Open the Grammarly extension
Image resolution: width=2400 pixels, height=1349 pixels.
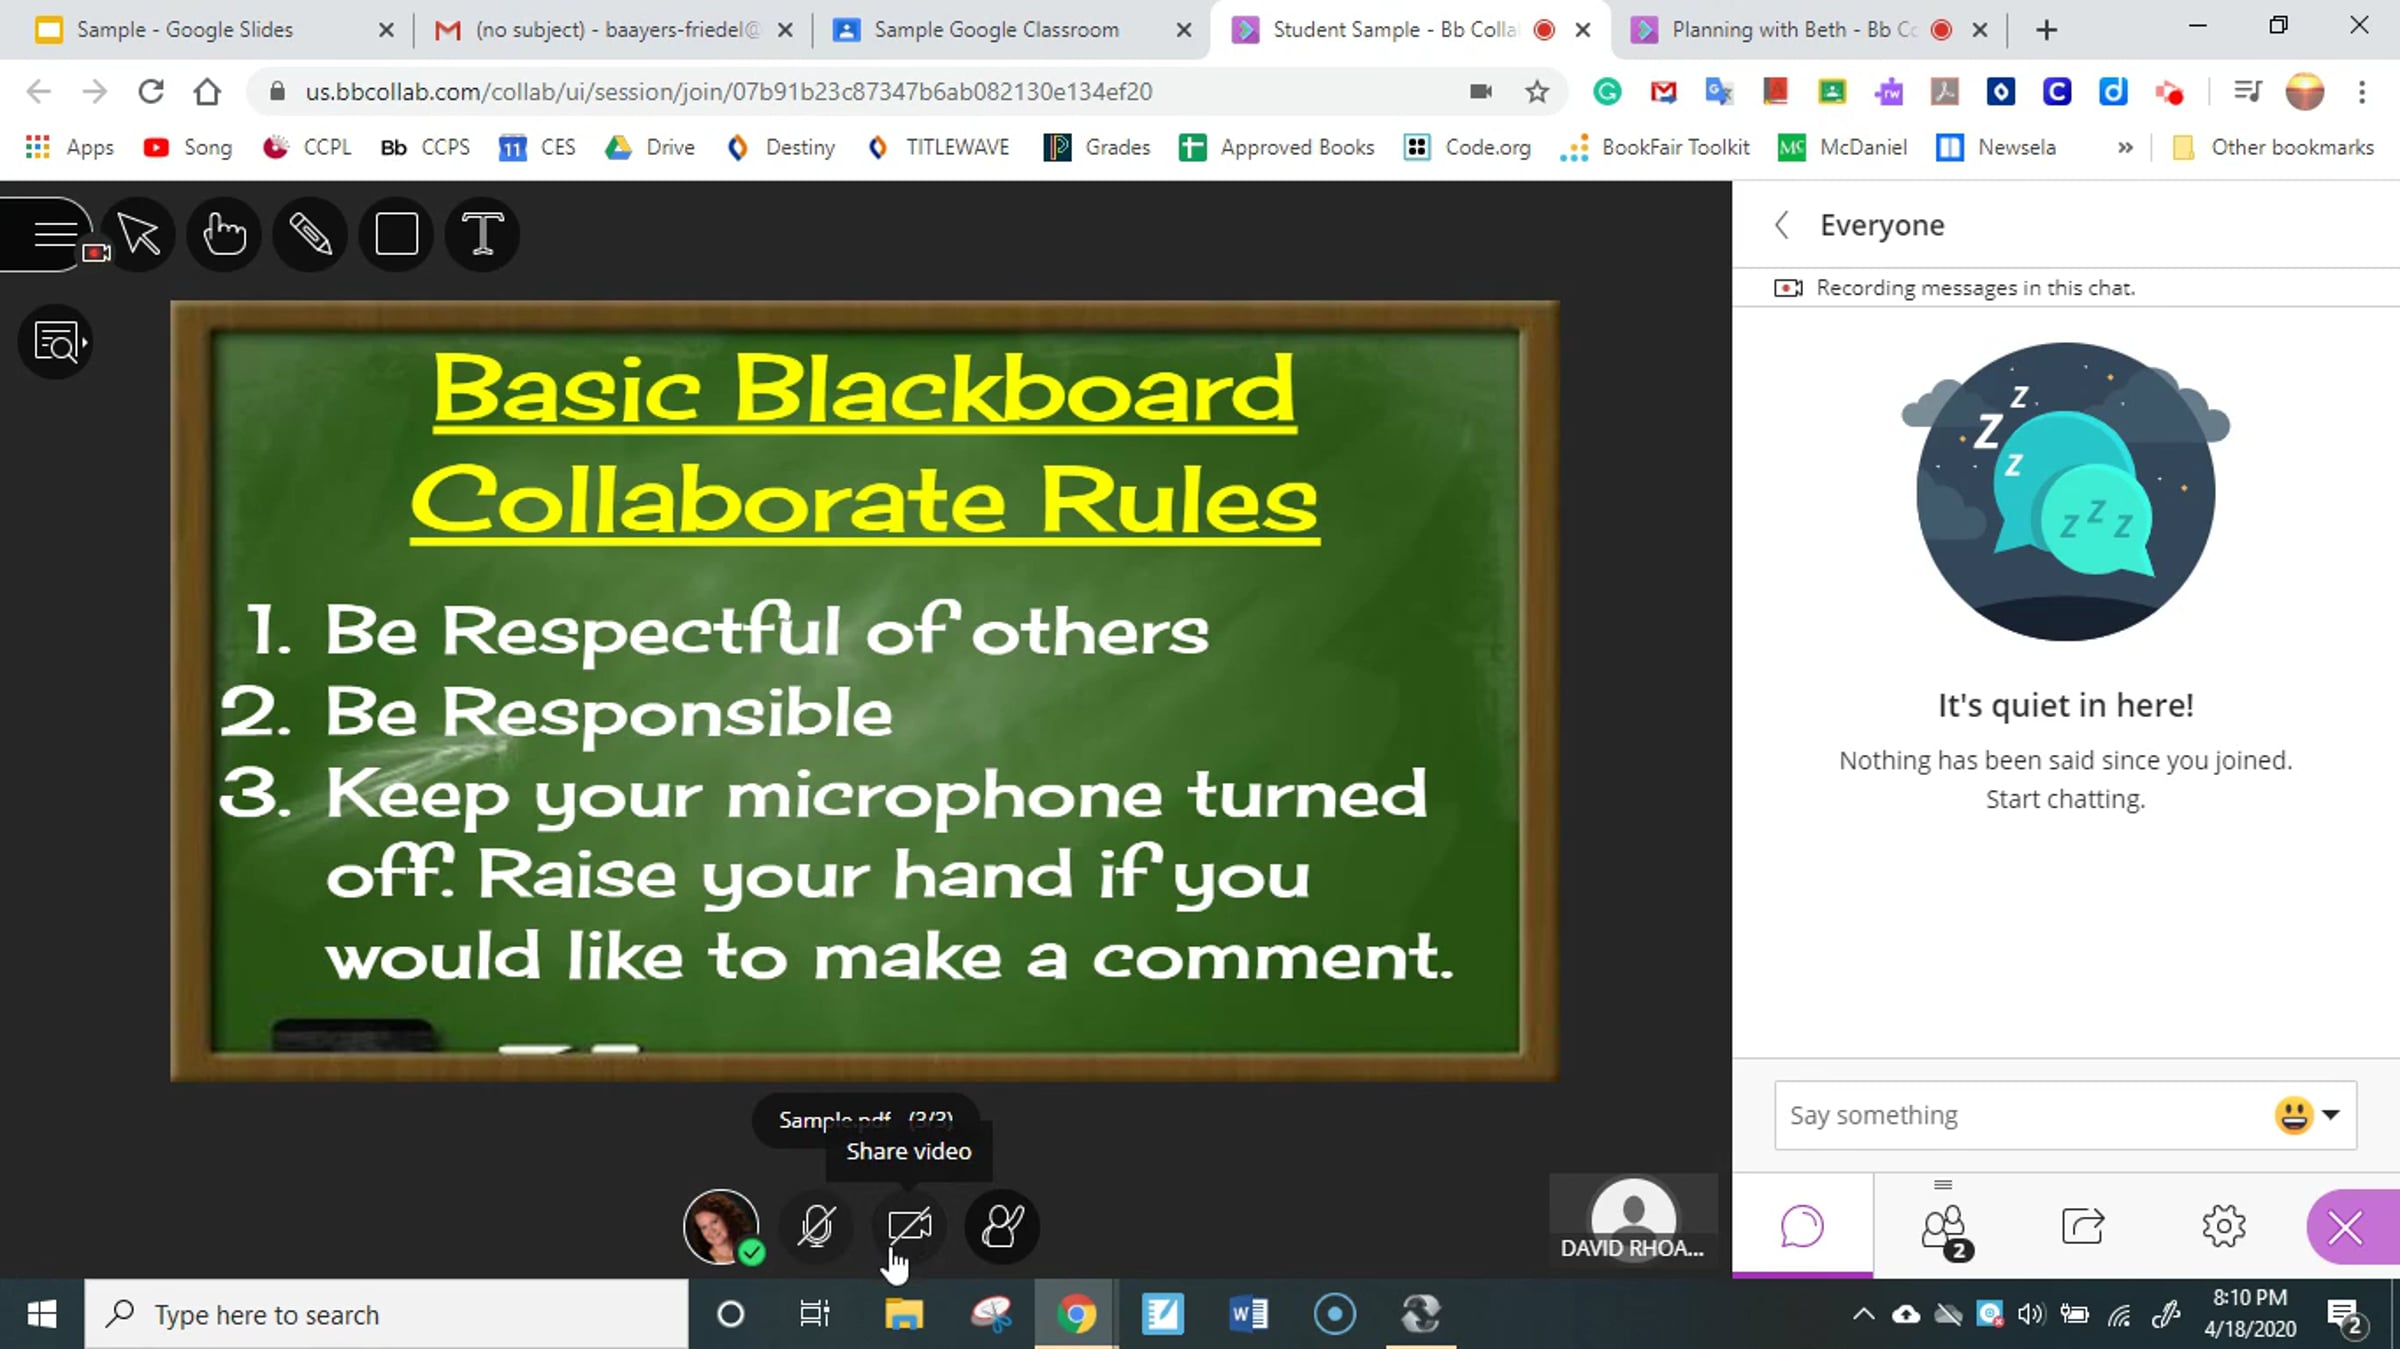[1607, 92]
